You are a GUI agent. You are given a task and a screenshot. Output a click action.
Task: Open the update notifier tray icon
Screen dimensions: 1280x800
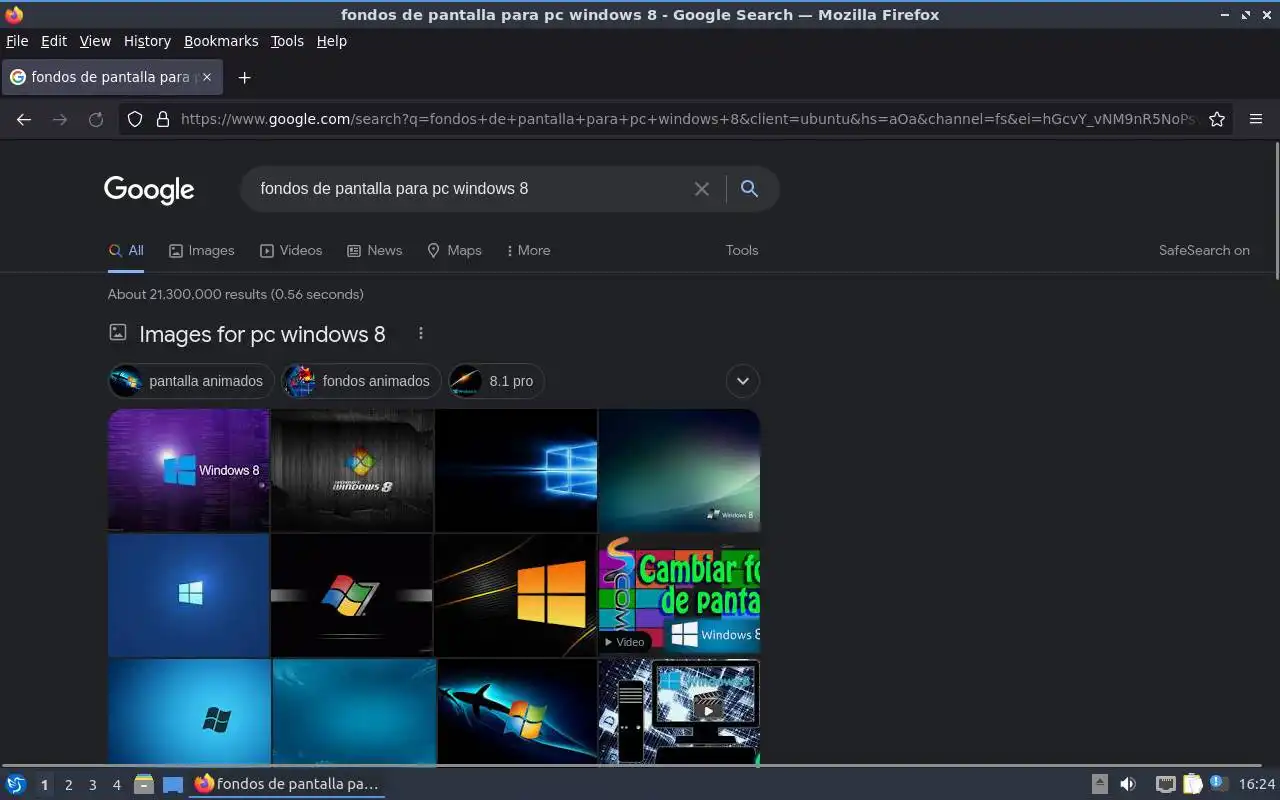(x=1218, y=783)
